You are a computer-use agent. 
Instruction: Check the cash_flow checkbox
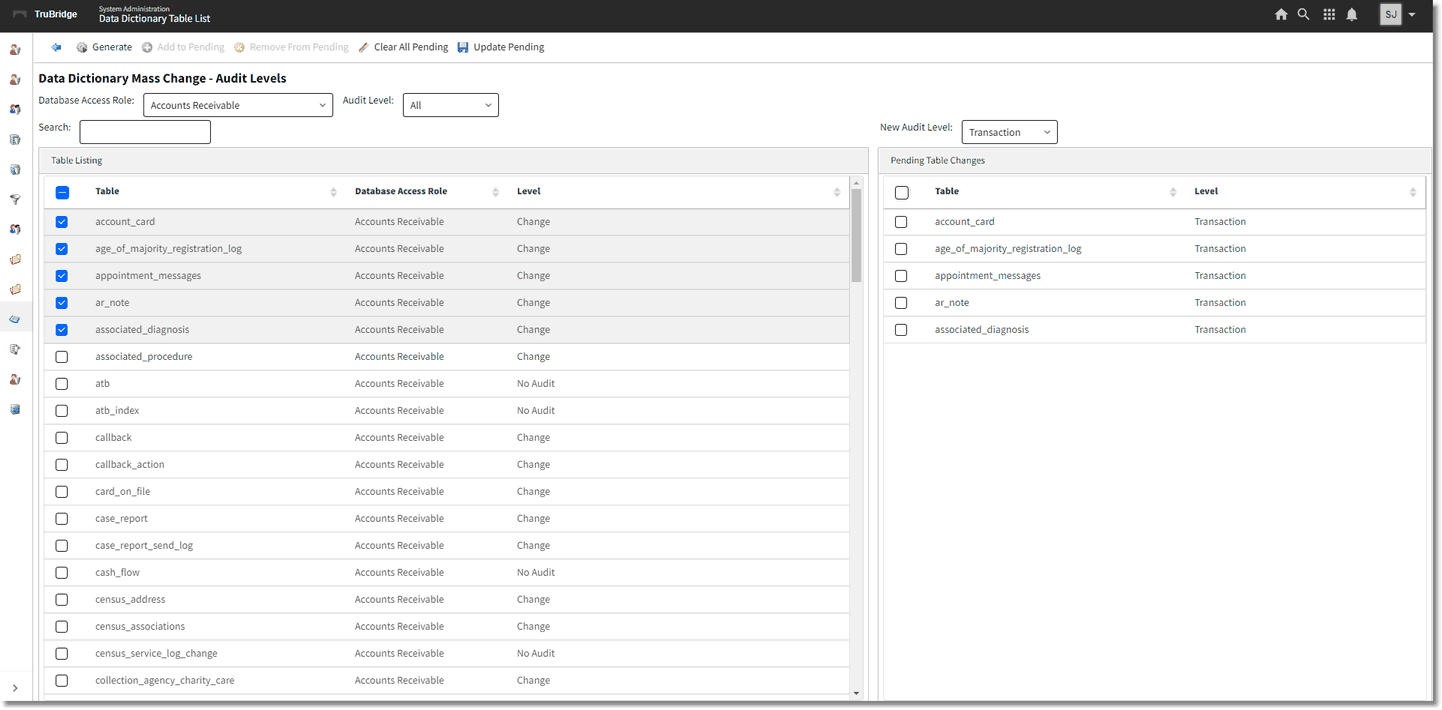tap(62, 573)
